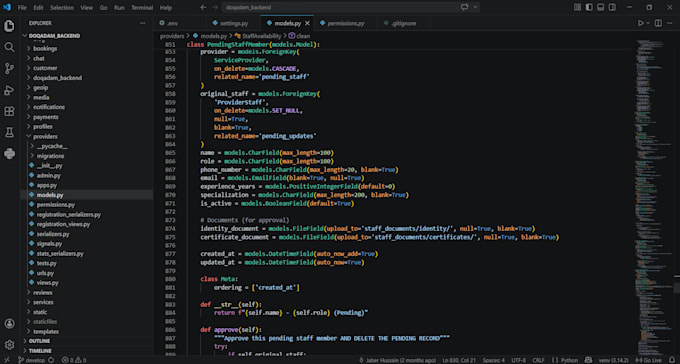Click the Split Editor Right icon
The height and width of the screenshot is (364, 680).
coord(658,23)
